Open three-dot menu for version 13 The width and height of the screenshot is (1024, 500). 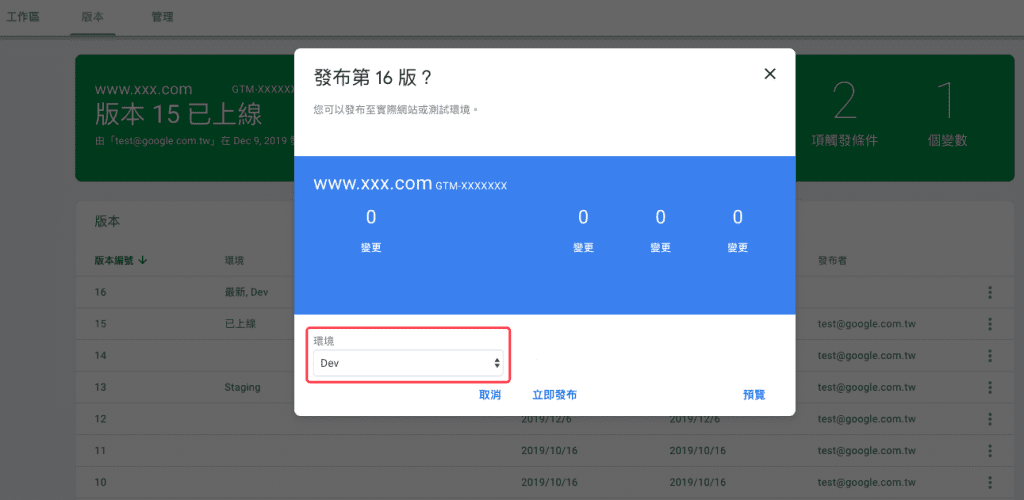[x=990, y=387]
